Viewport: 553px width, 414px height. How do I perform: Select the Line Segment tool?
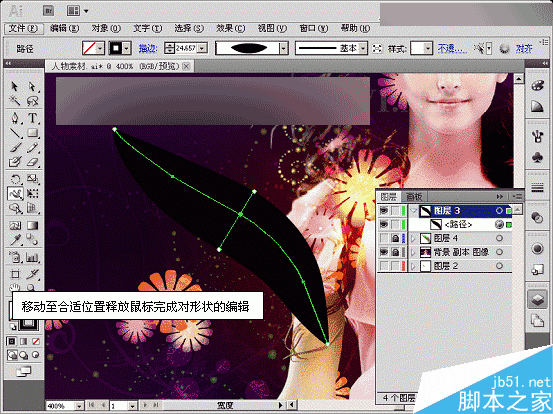pos(15,133)
